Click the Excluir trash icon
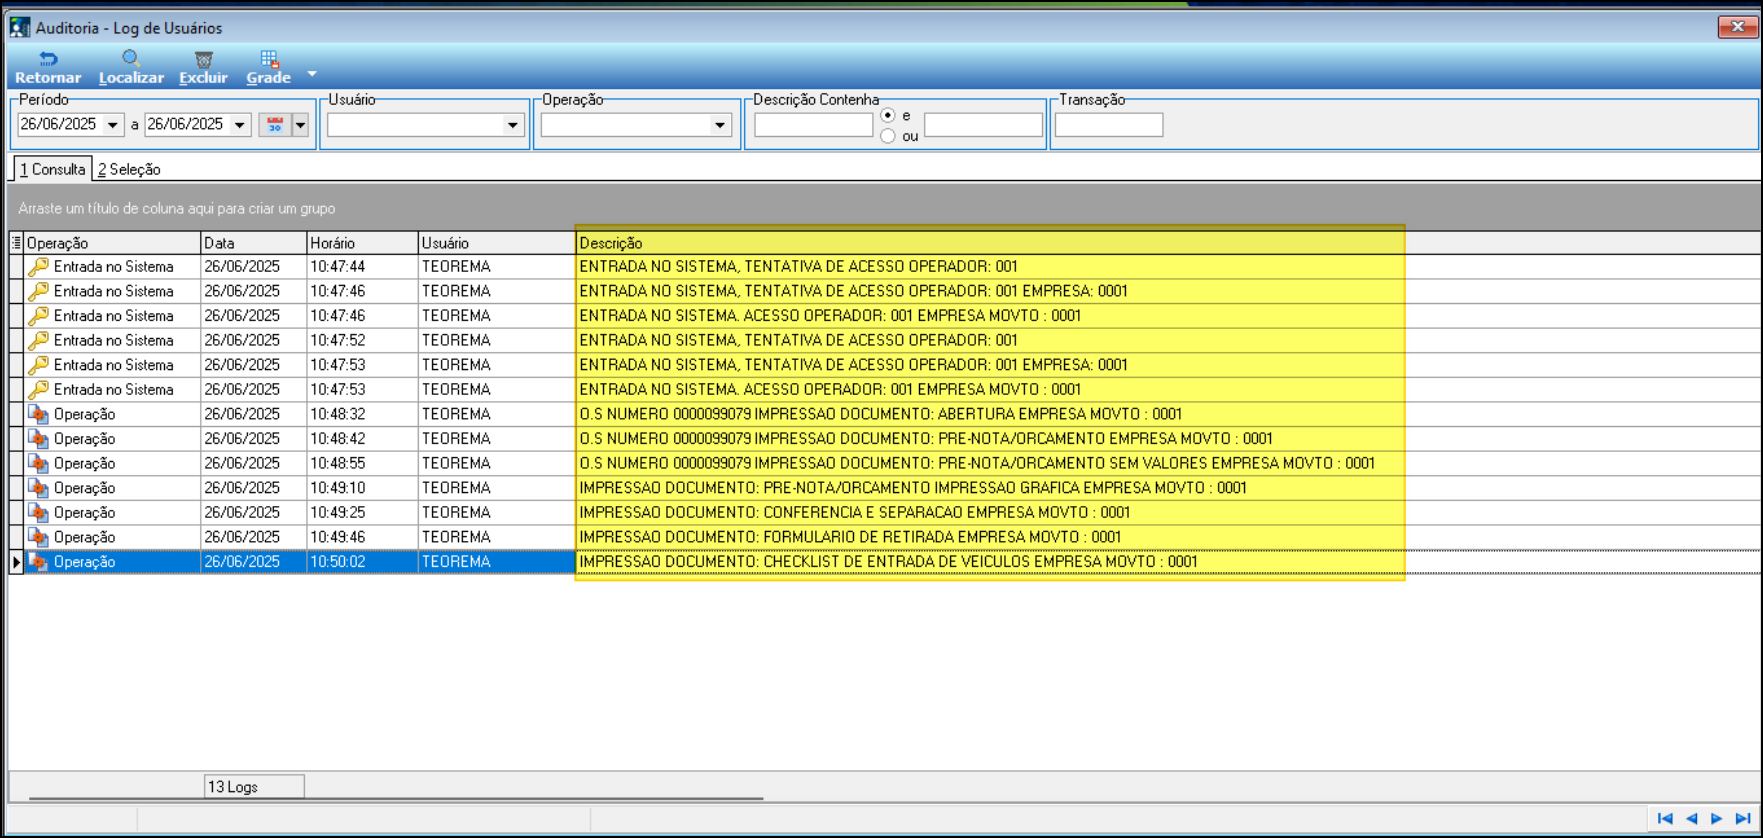Image resolution: width=1763 pixels, height=838 pixels. click(203, 59)
